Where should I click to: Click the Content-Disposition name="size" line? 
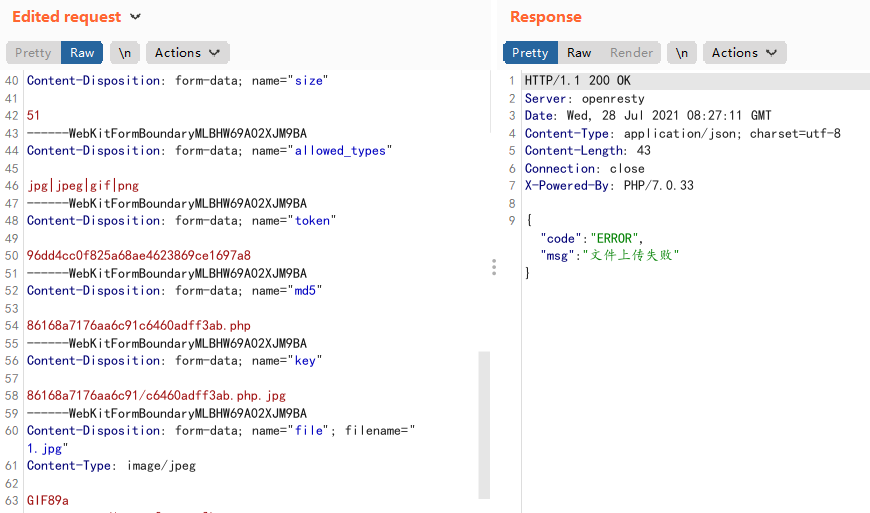pyautogui.click(x=178, y=81)
